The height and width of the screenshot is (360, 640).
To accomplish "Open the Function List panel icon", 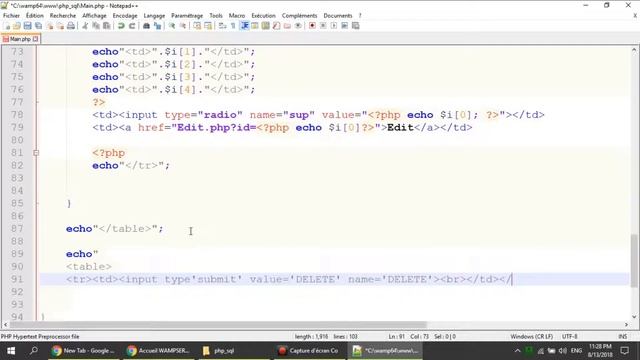I will [276, 26].
